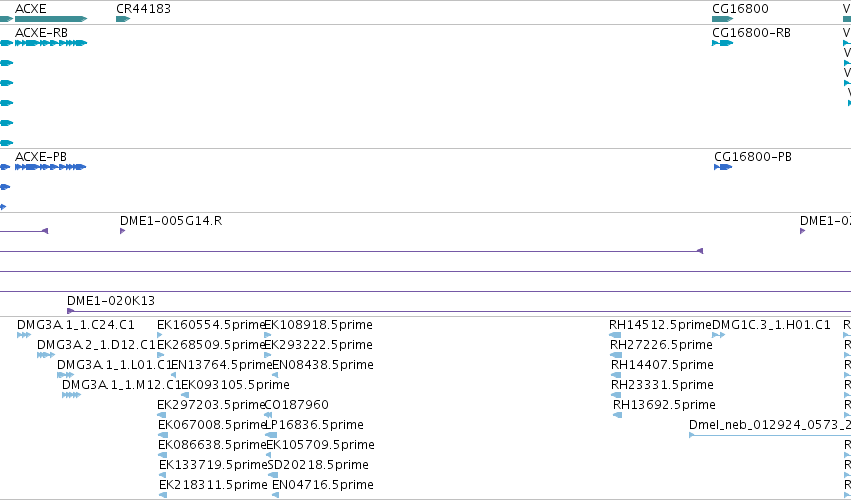Select the DMG3A.2_1.D12.C1 feature glyph

[x=46, y=355]
